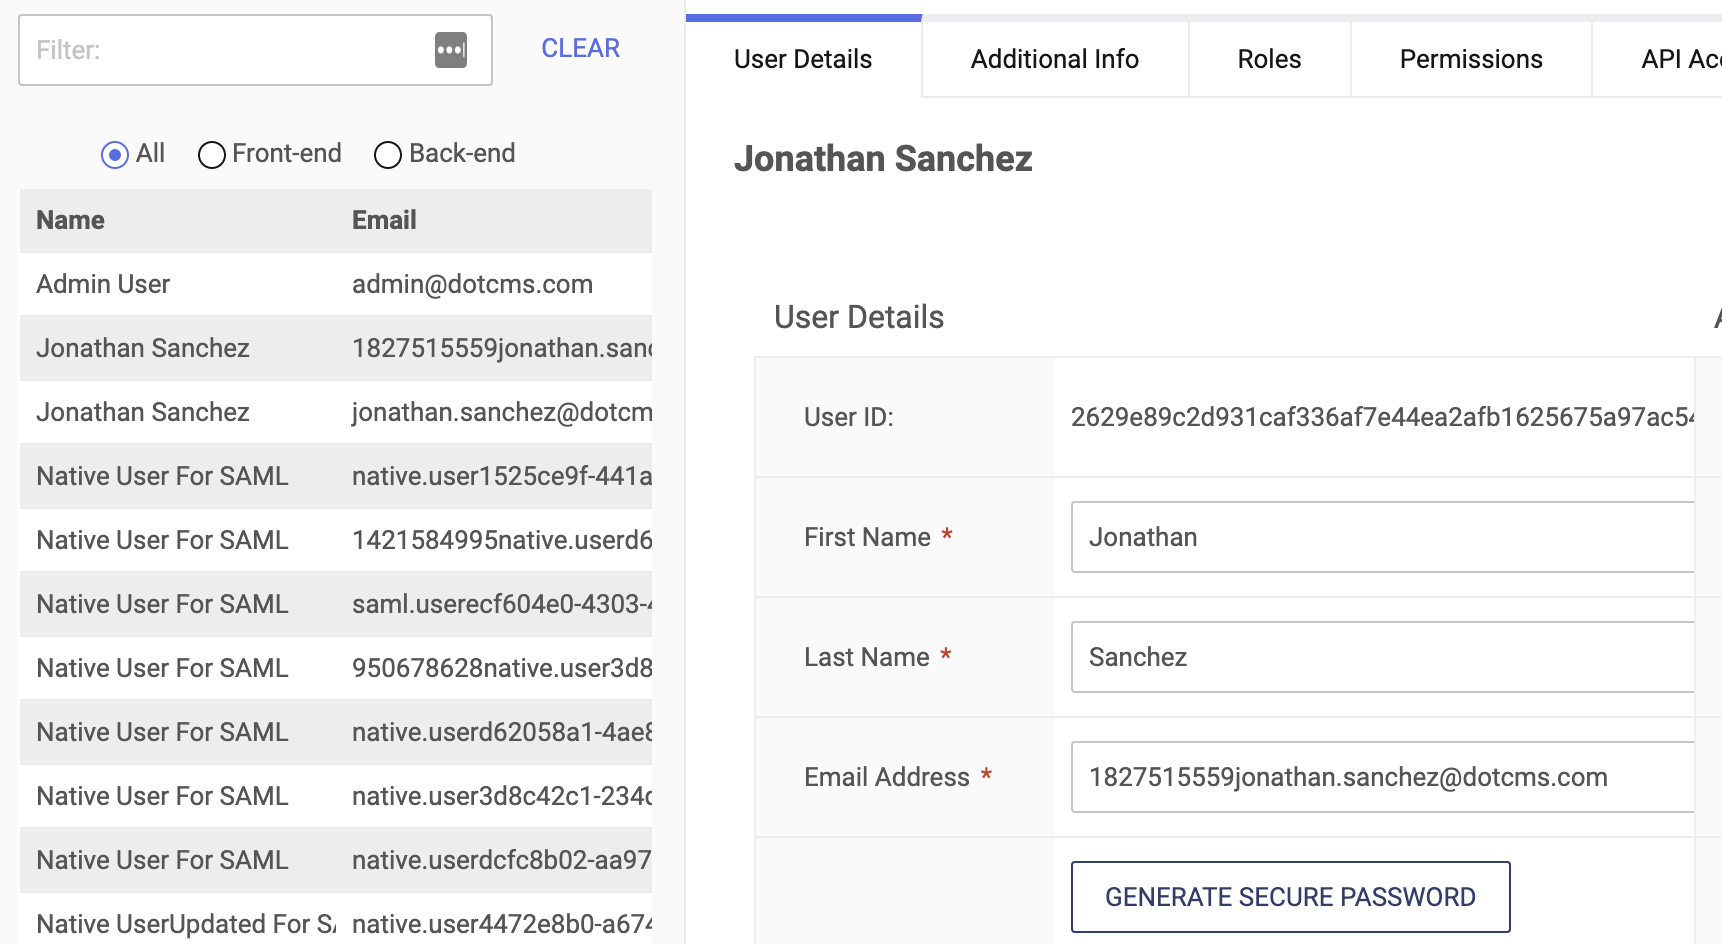Click the Email Address field

pyautogui.click(x=1380, y=777)
